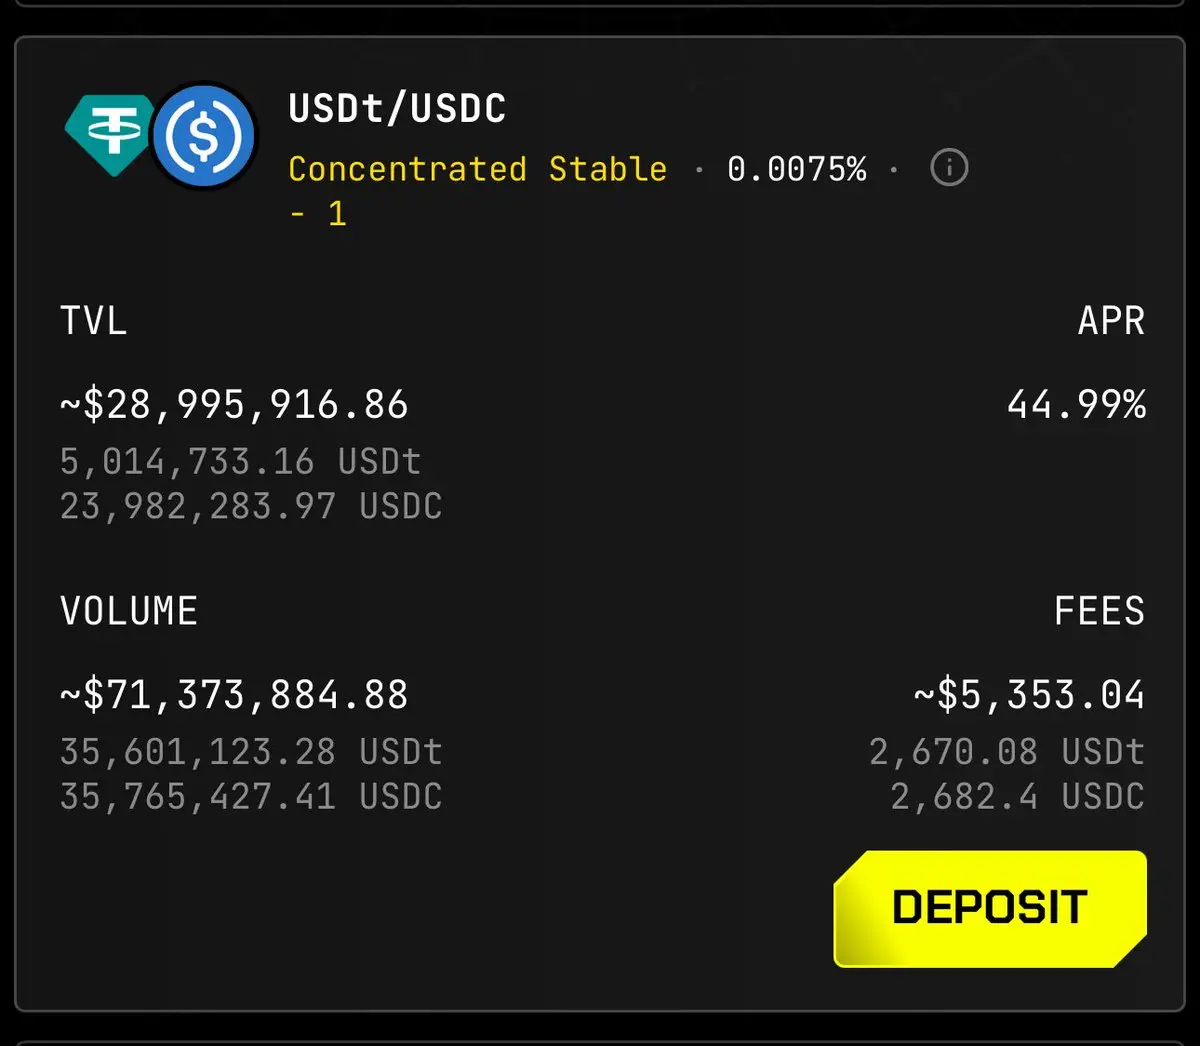The width and height of the screenshot is (1200, 1046).
Task: Click the 0.0075% fee tier text
Action: click(797, 169)
